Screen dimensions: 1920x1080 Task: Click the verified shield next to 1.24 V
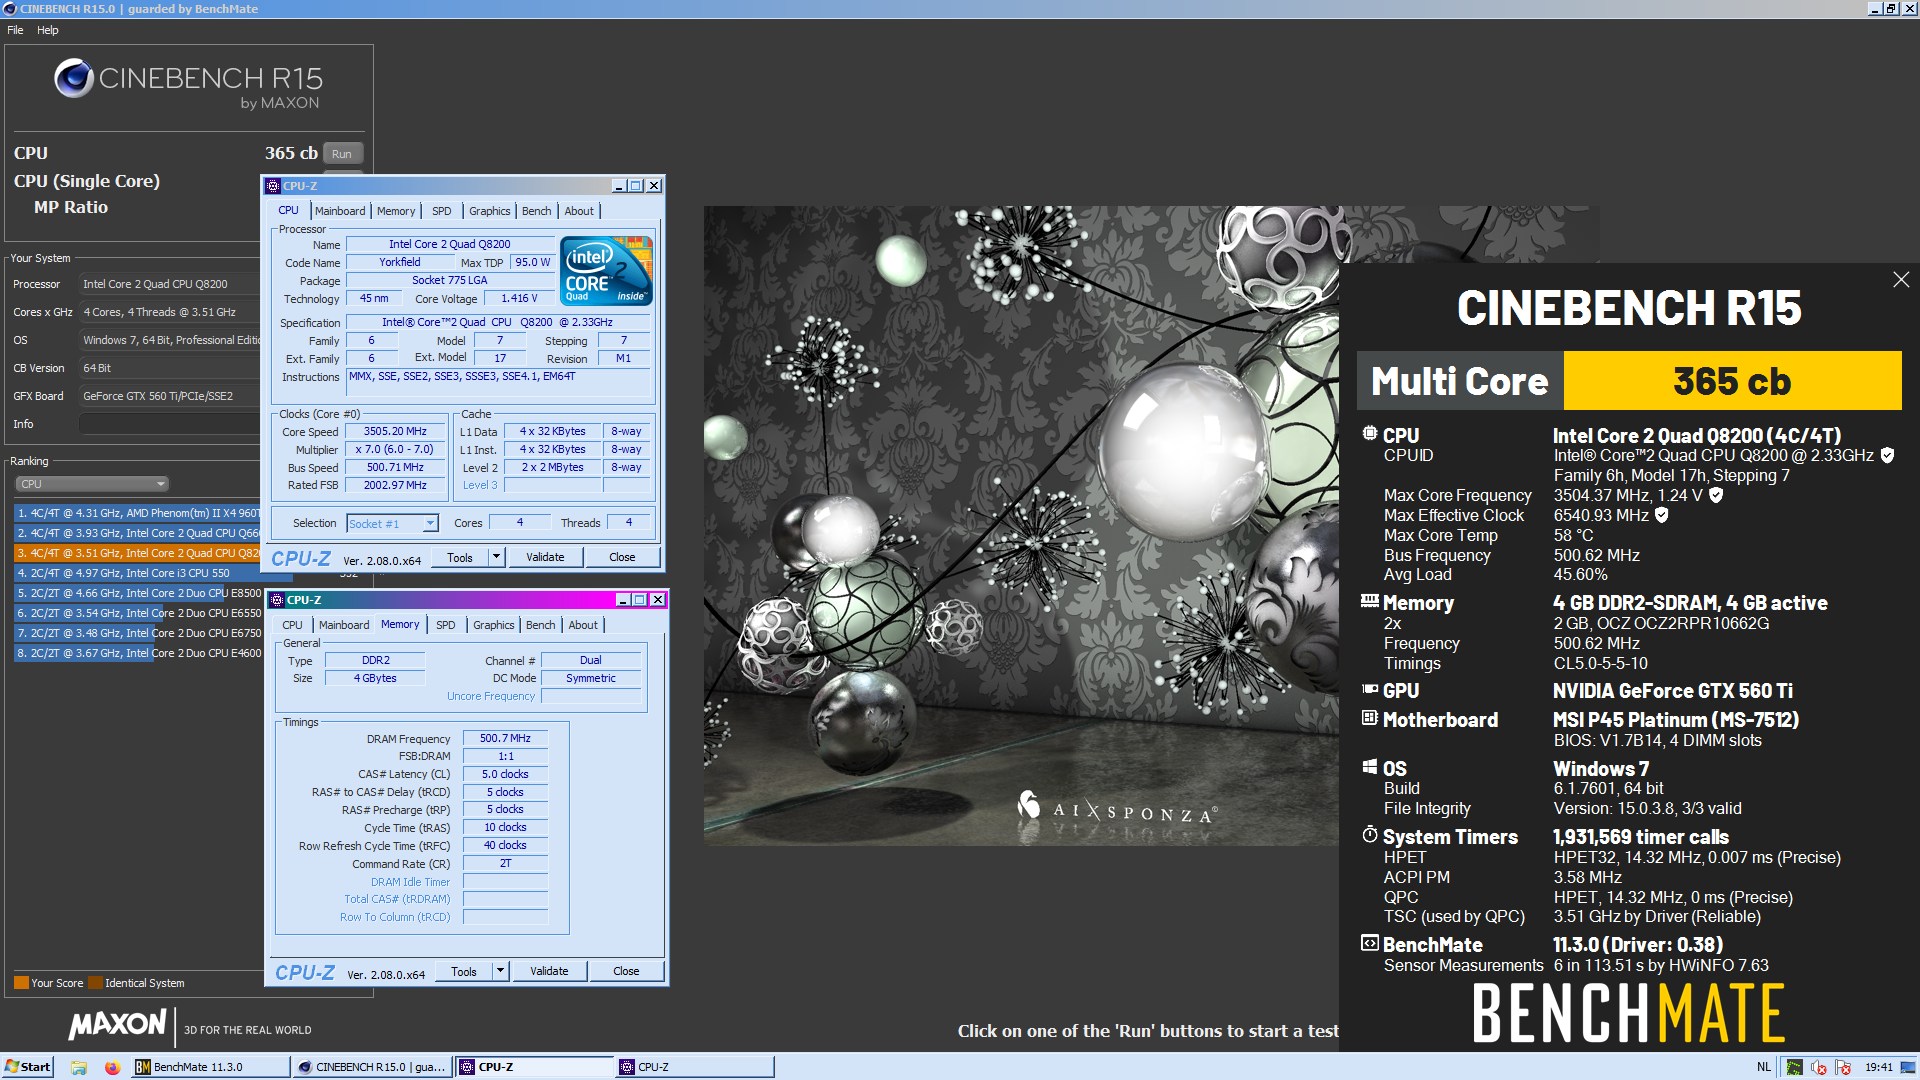click(x=1716, y=495)
